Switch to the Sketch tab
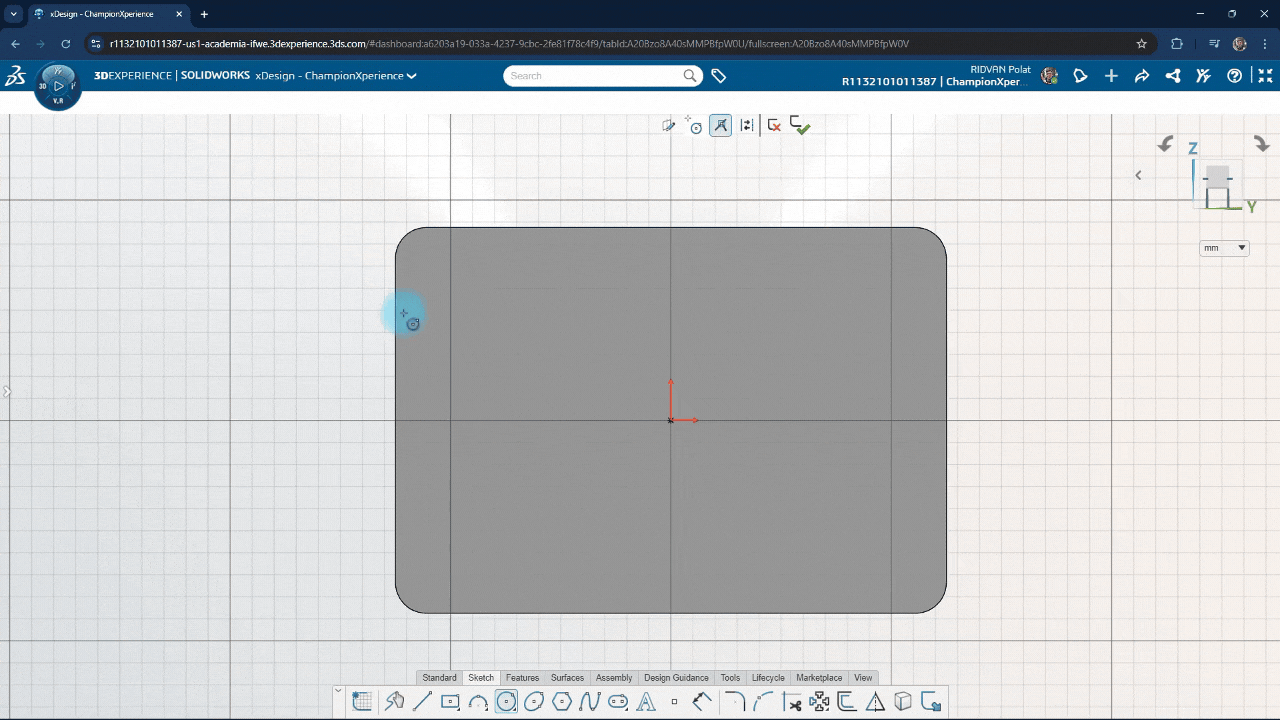The image size is (1280, 720). [x=481, y=678]
